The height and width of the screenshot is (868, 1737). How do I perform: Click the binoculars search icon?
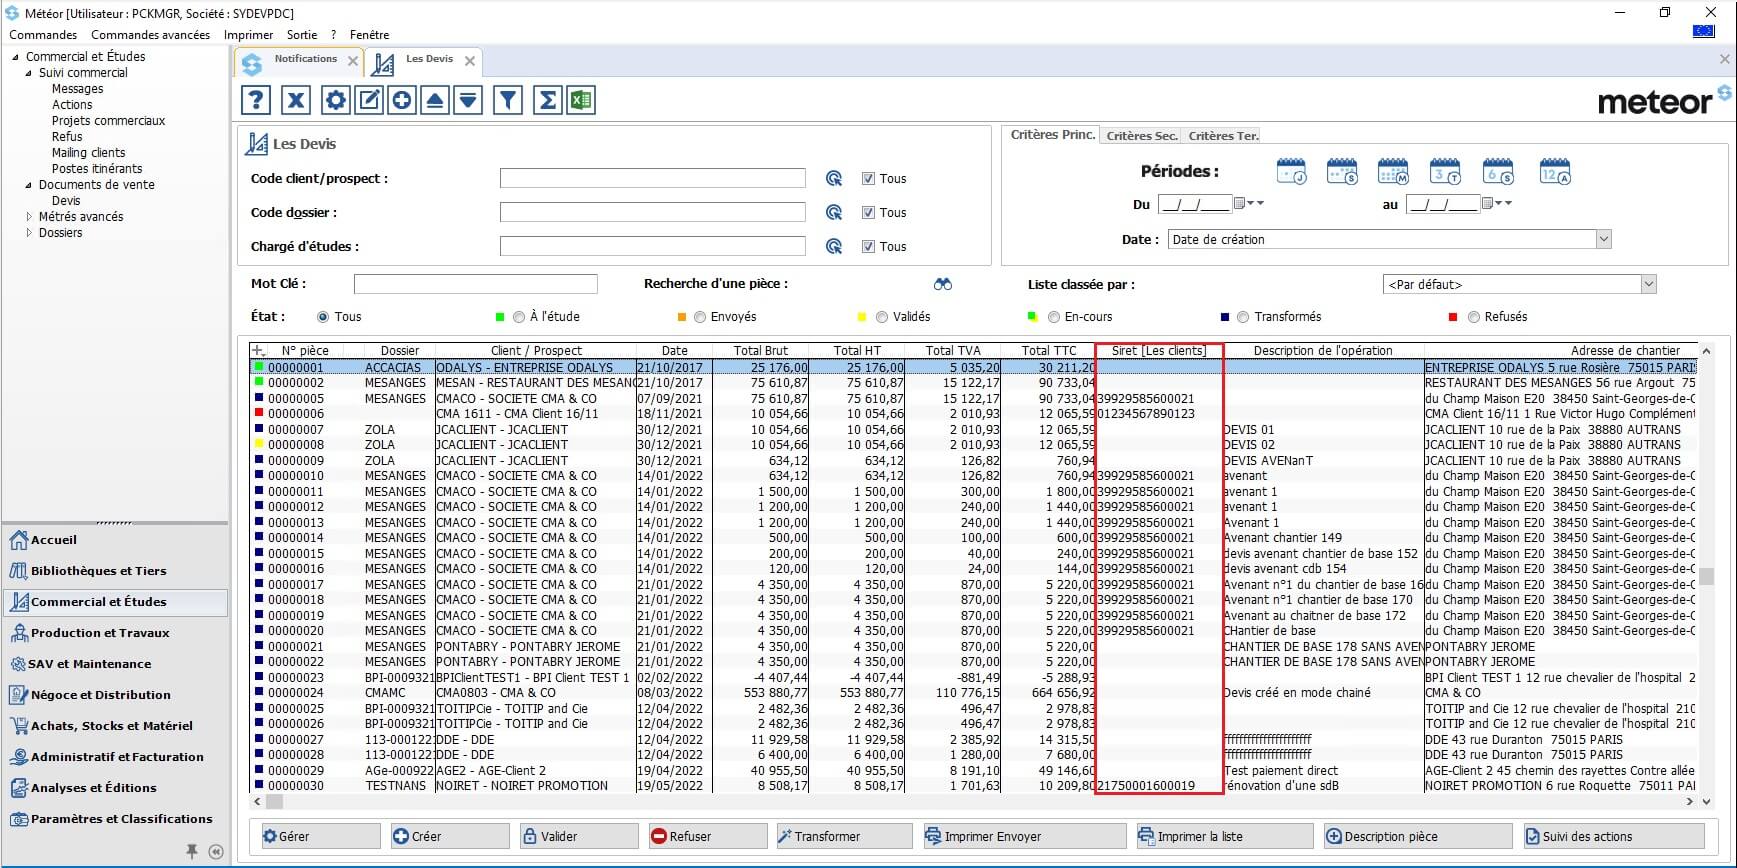coord(943,284)
